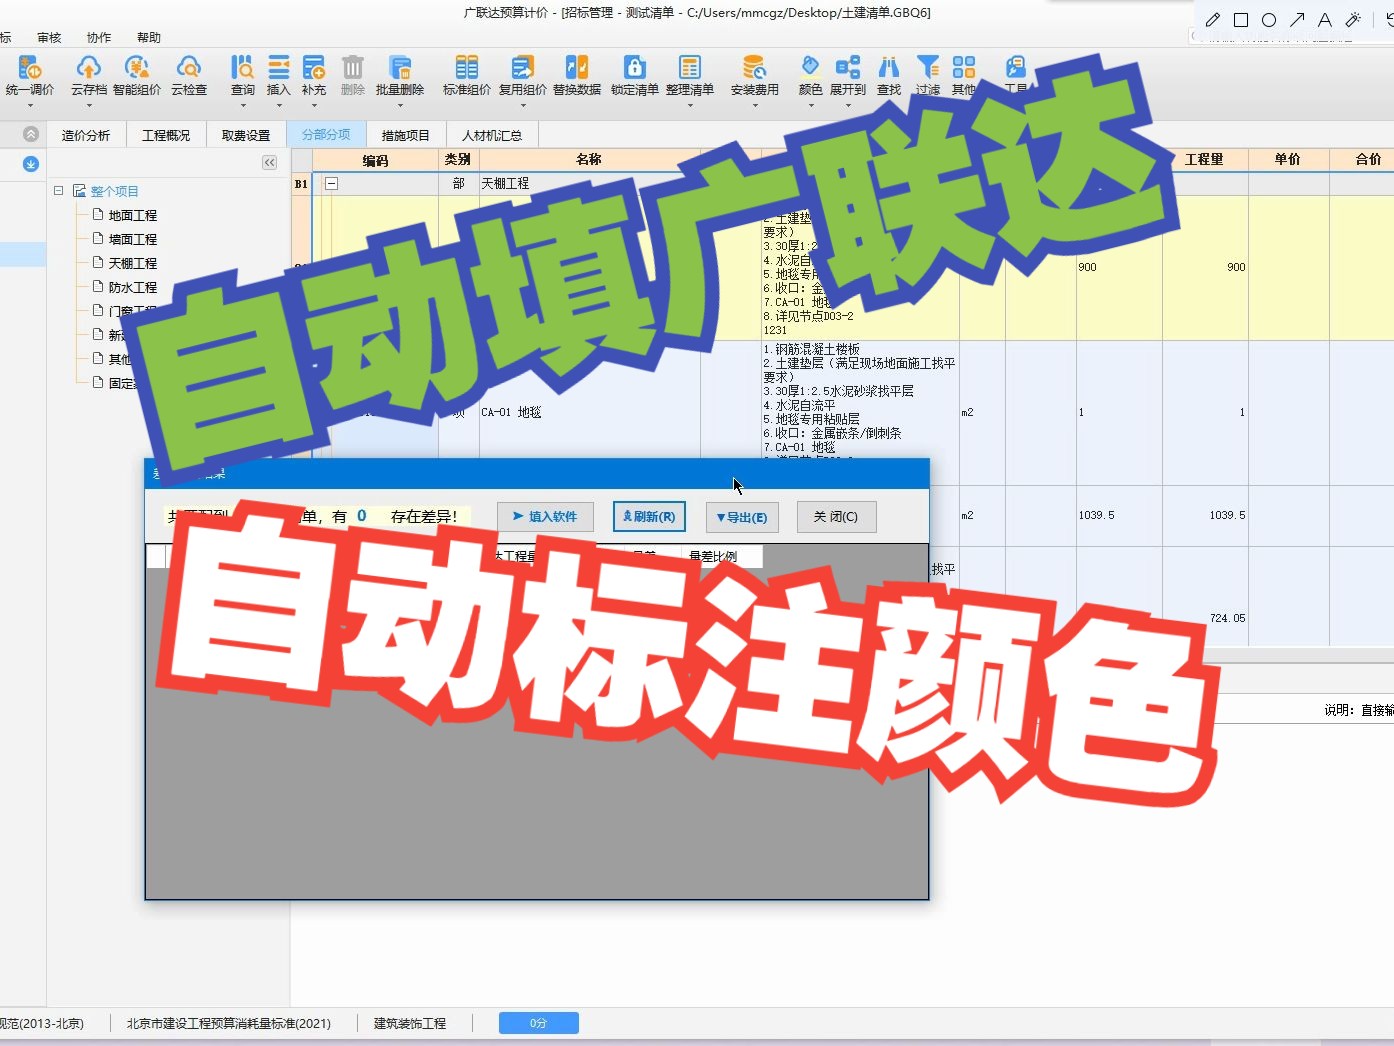Image resolution: width=1394 pixels, height=1046 pixels.
Task: Click 建筑装饰工程 in status bar
Action: click(410, 1023)
